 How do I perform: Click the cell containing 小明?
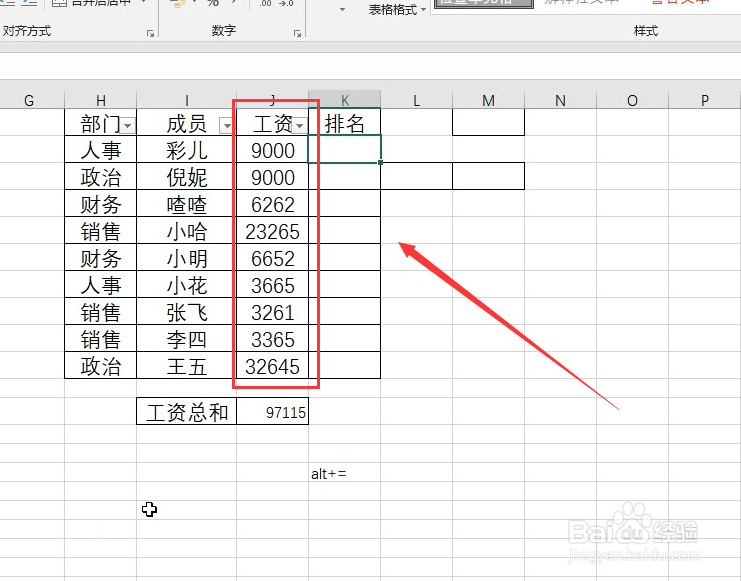[187, 258]
